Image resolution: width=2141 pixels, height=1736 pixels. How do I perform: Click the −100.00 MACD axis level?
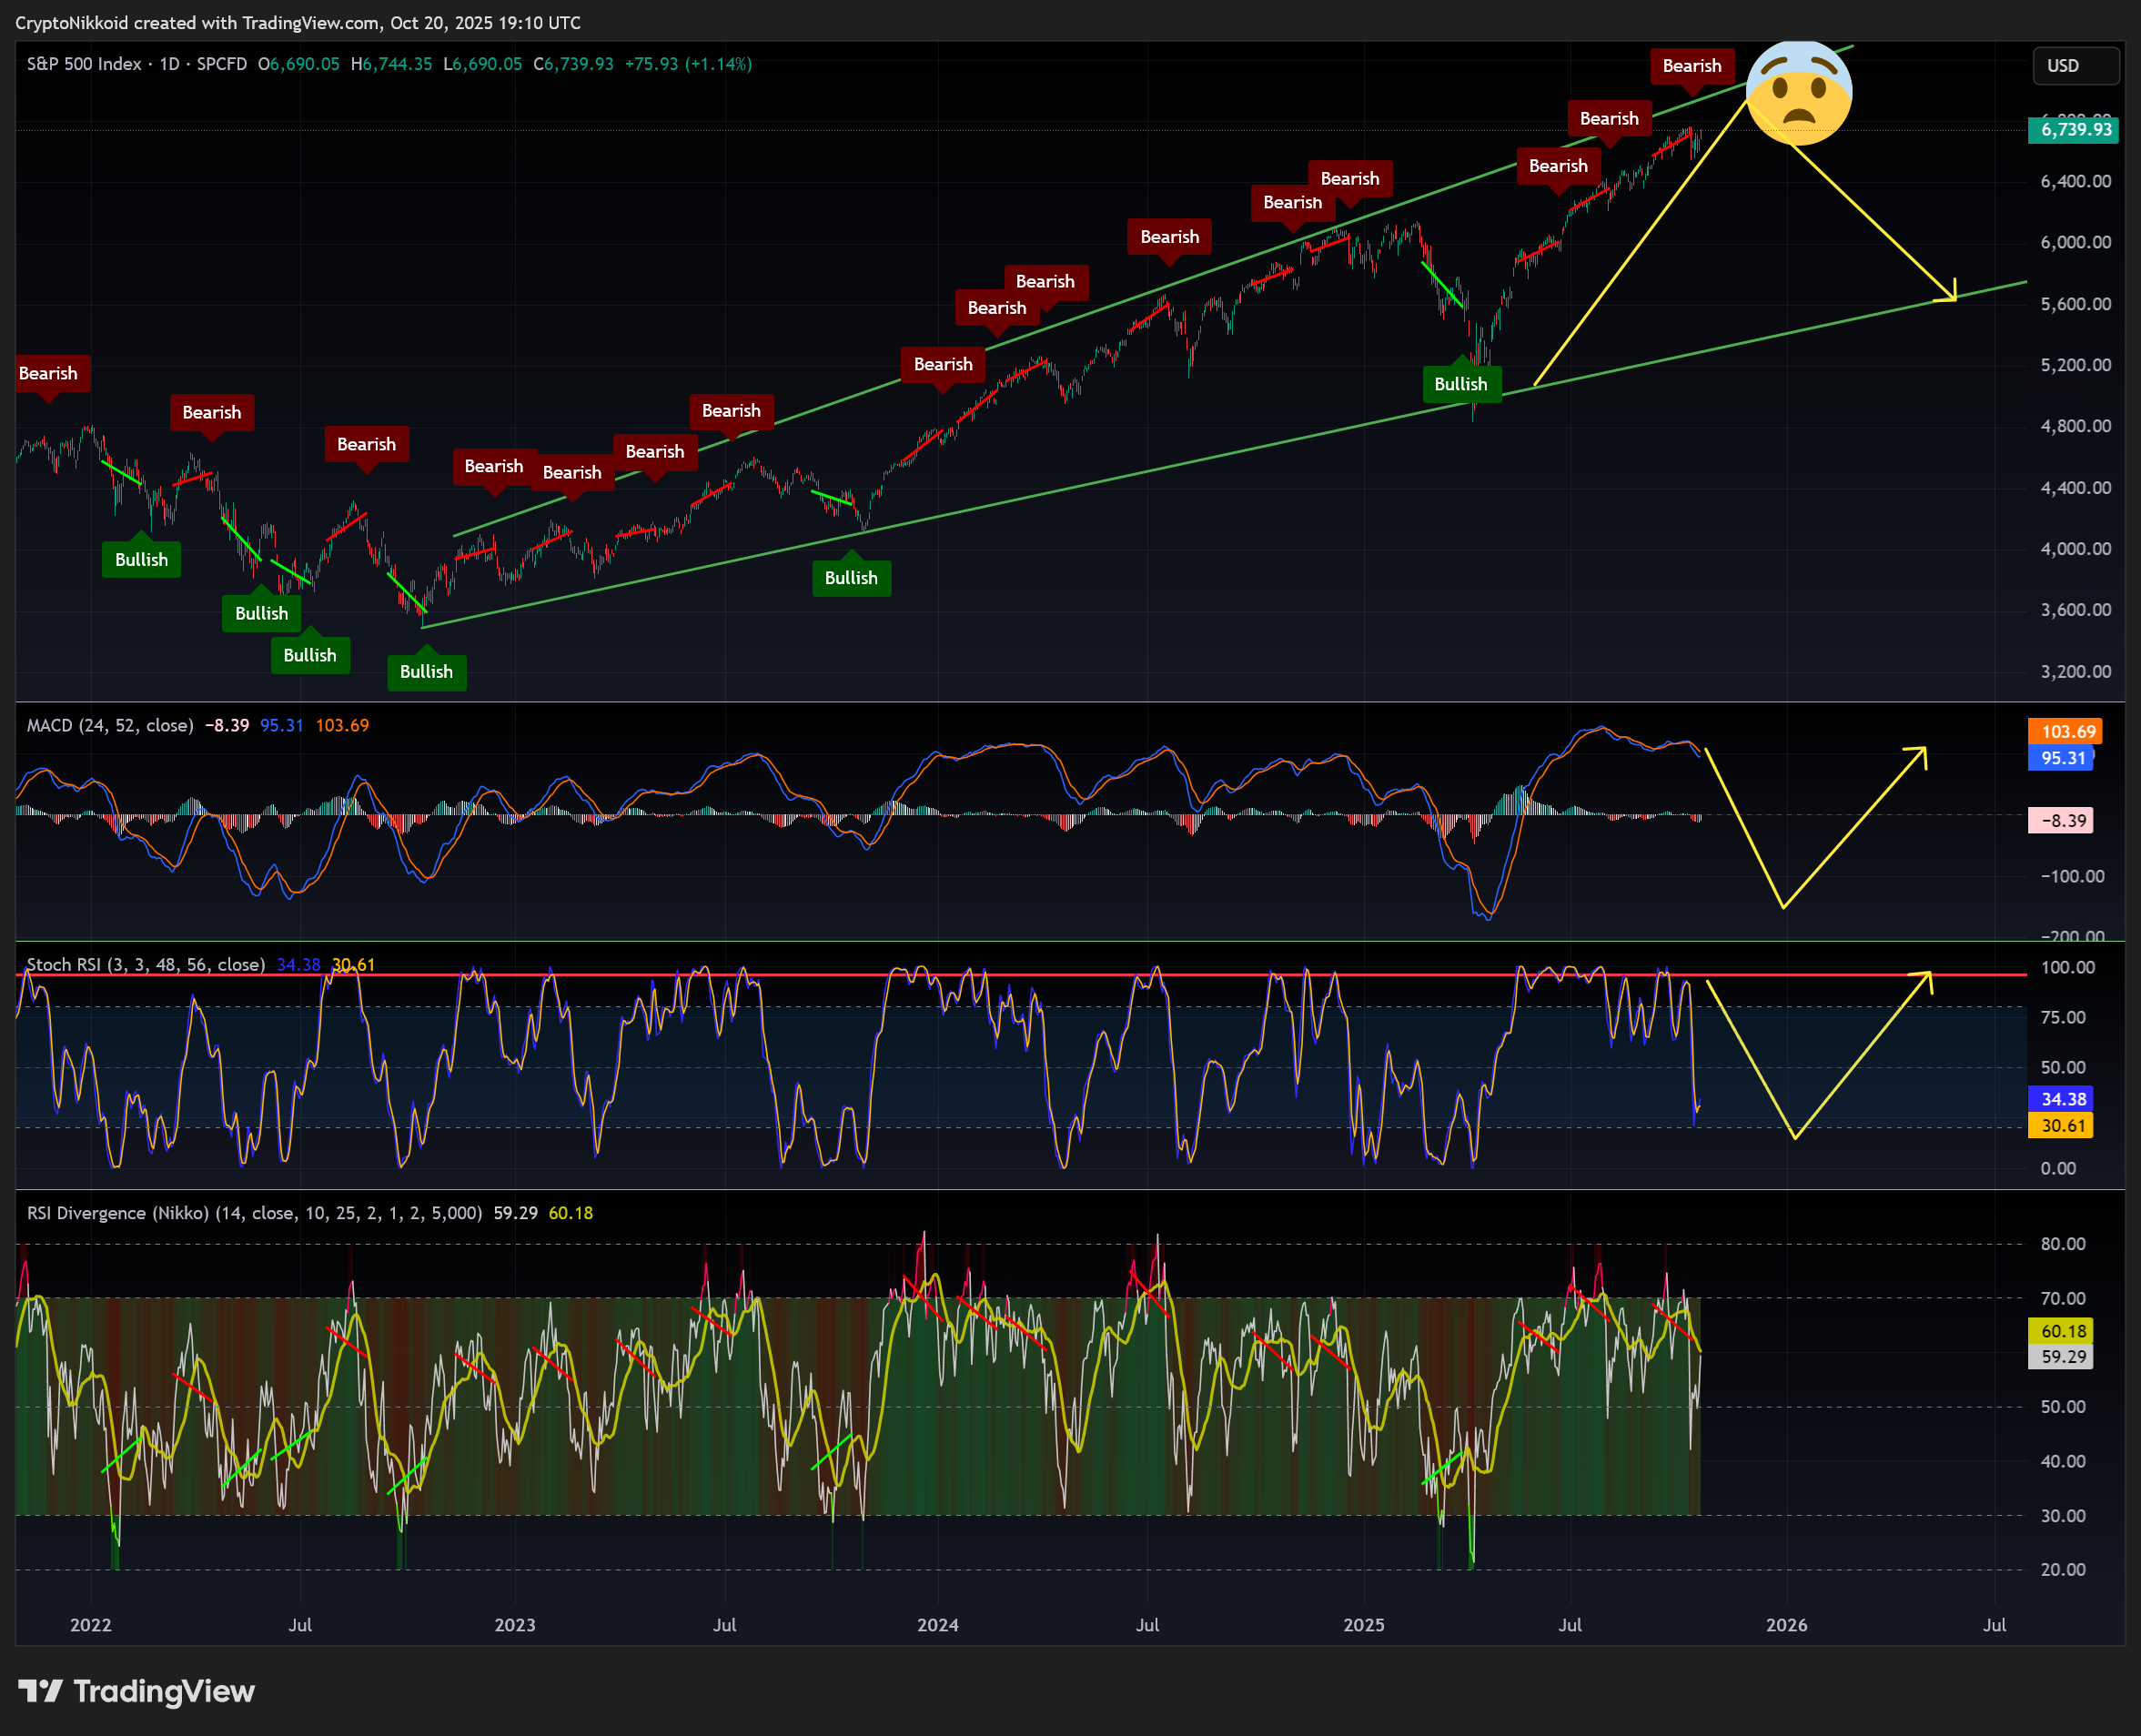pyautogui.click(x=2071, y=876)
